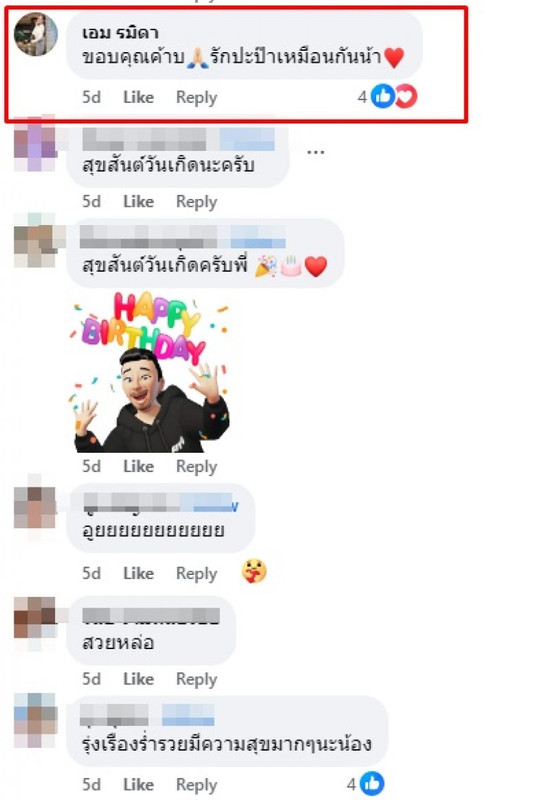
Task: Open the Happy Birthday avatar sticker
Action: point(149,372)
